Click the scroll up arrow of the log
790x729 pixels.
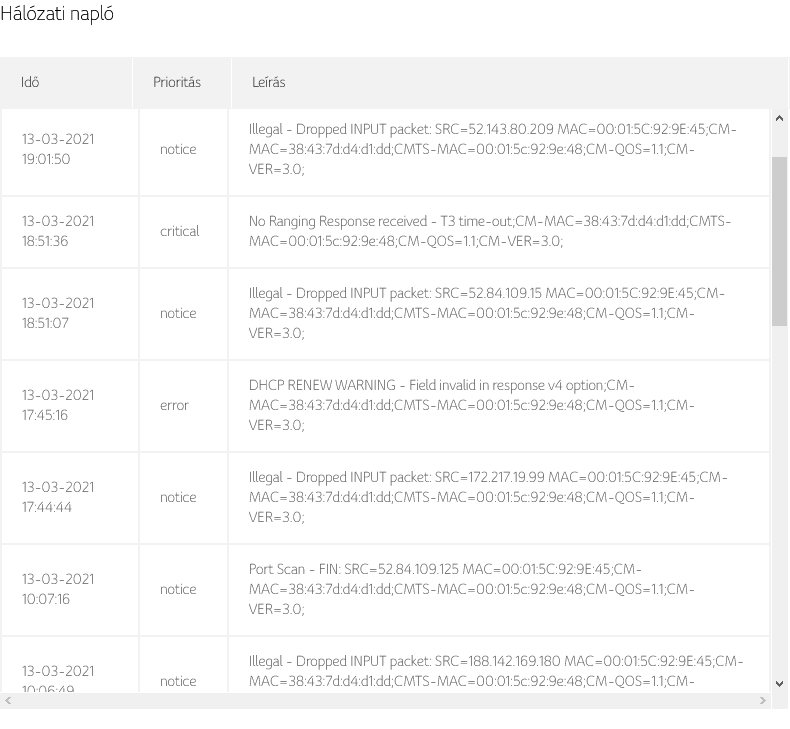[x=779, y=118]
